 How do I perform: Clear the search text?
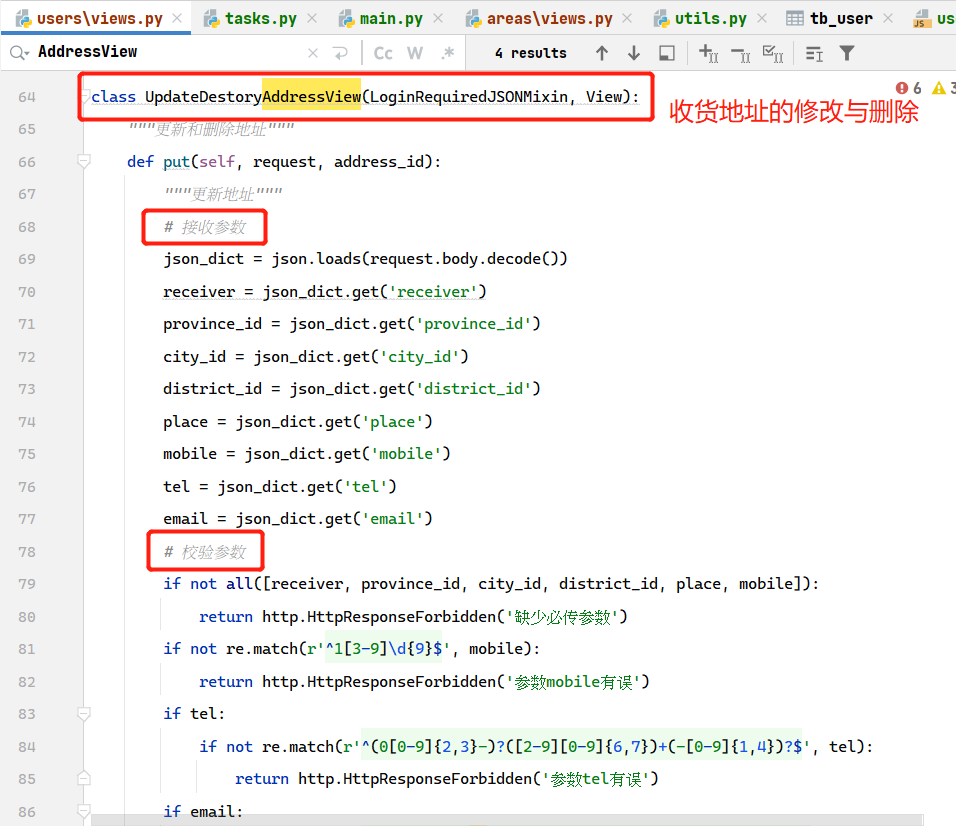(313, 53)
